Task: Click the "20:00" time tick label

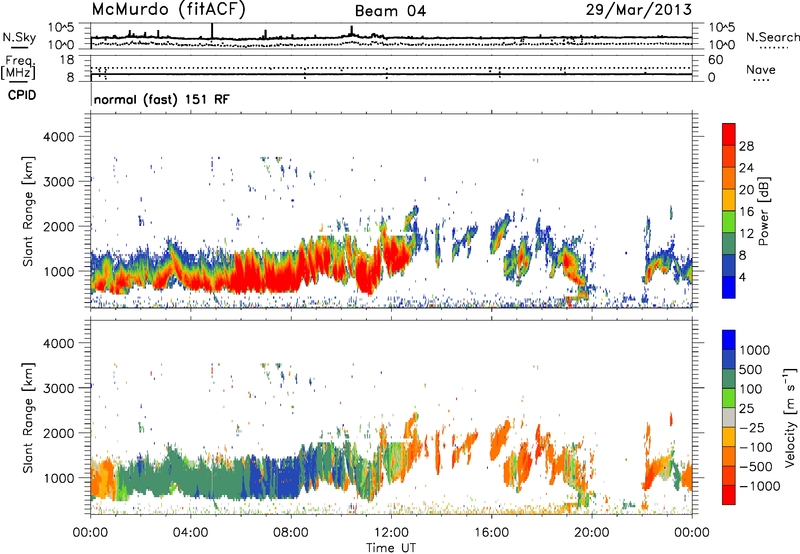Action: (592, 533)
